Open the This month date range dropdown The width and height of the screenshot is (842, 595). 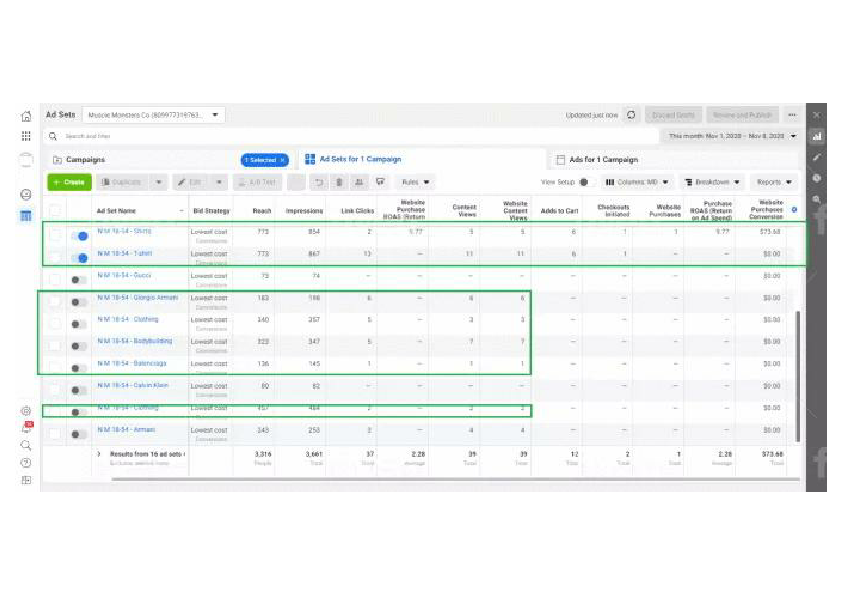click(732, 136)
